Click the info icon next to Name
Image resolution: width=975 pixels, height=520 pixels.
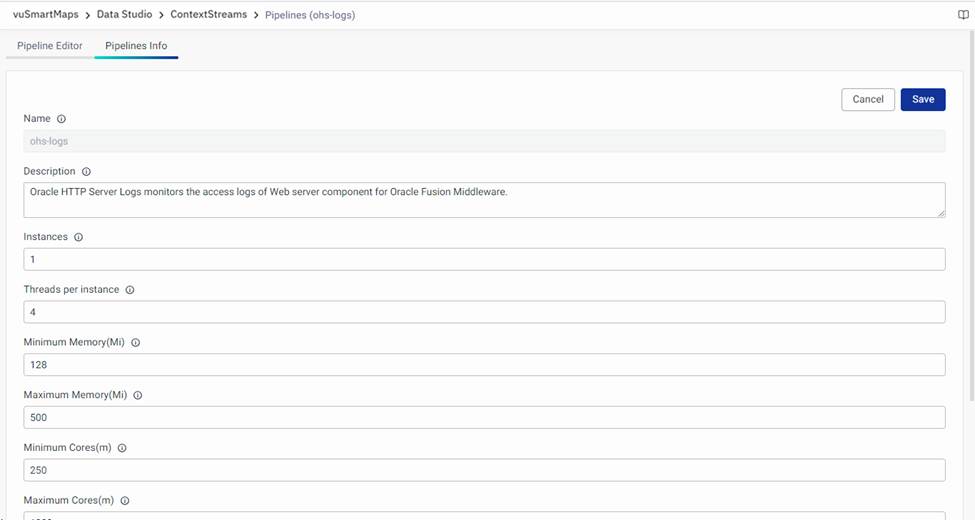(x=61, y=119)
